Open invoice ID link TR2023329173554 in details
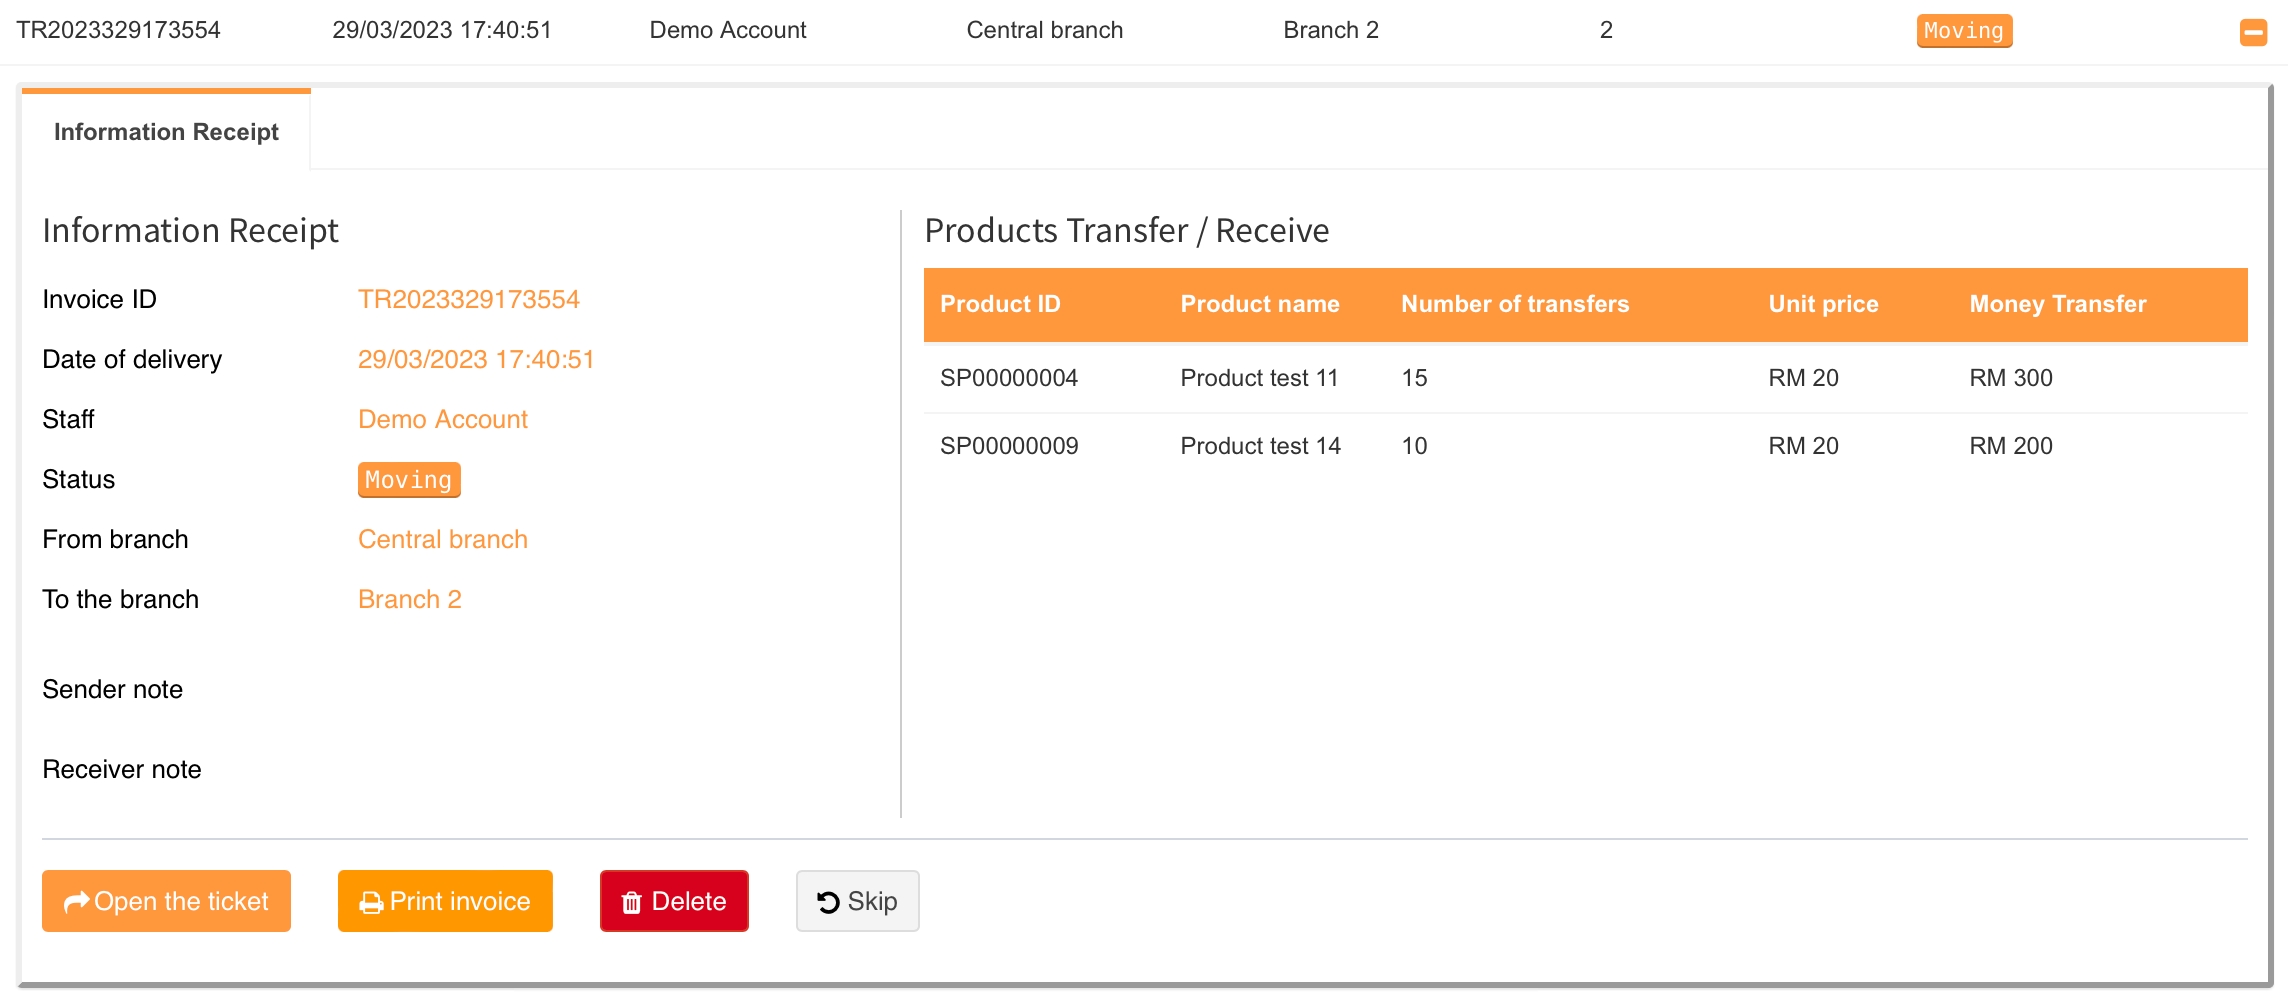The image size is (2288, 992). click(468, 299)
